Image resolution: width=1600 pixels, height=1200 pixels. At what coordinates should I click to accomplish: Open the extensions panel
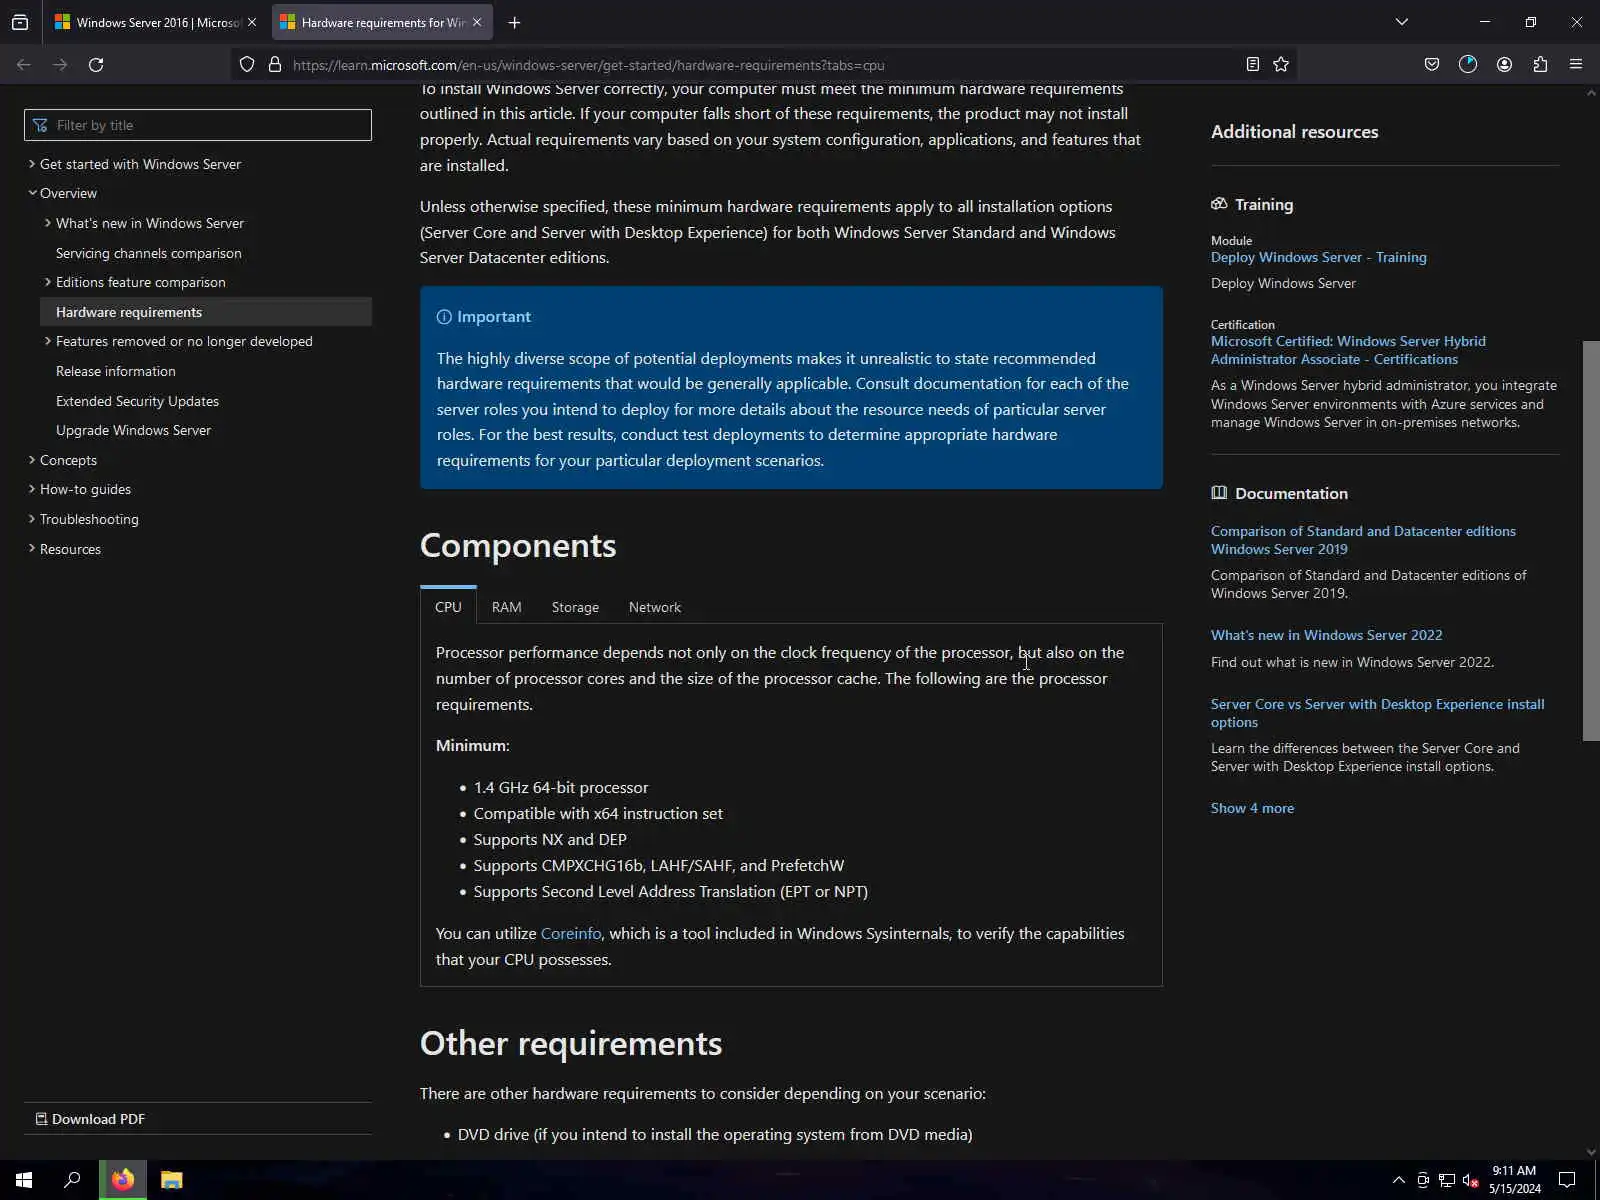(1540, 65)
